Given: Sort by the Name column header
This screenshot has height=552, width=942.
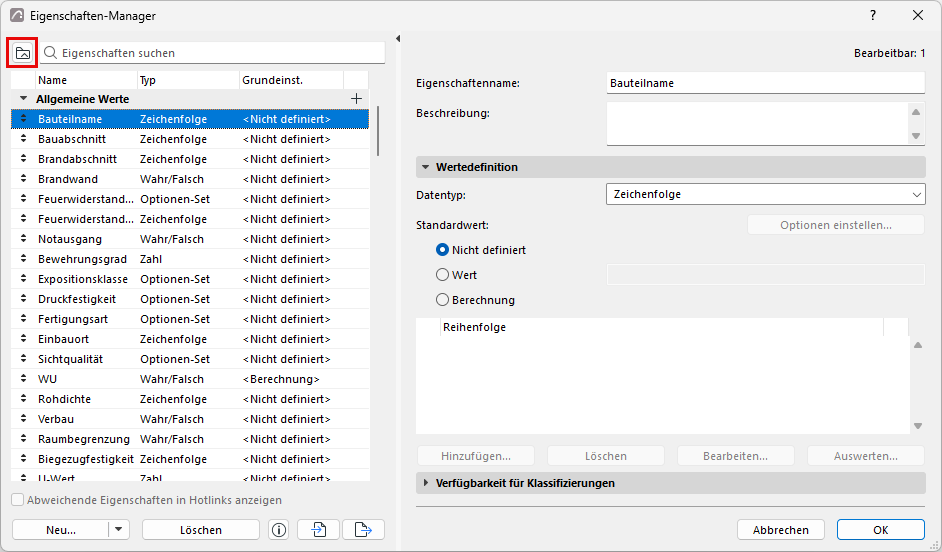Looking at the screenshot, I should [87, 80].
